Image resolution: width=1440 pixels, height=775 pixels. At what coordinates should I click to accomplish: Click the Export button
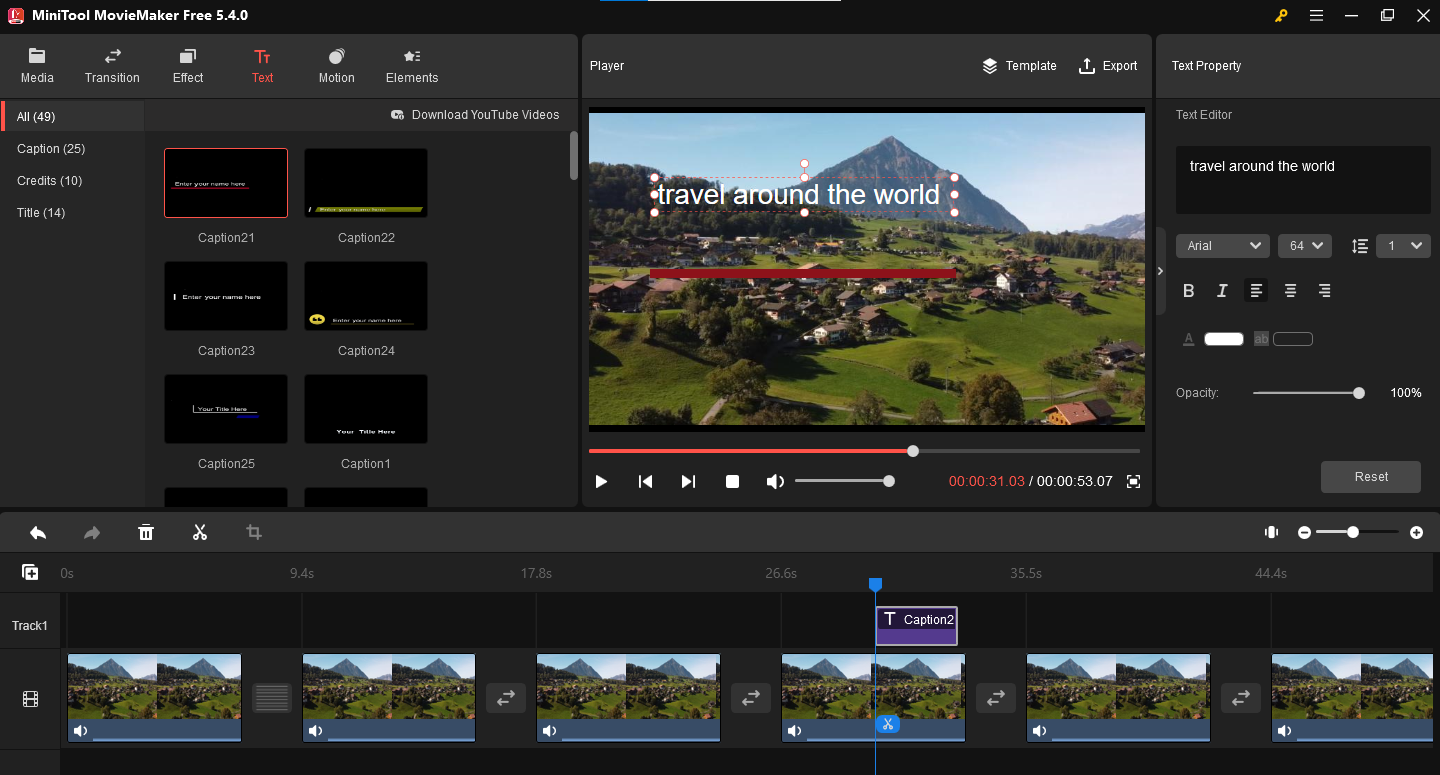click(1108, 66)
